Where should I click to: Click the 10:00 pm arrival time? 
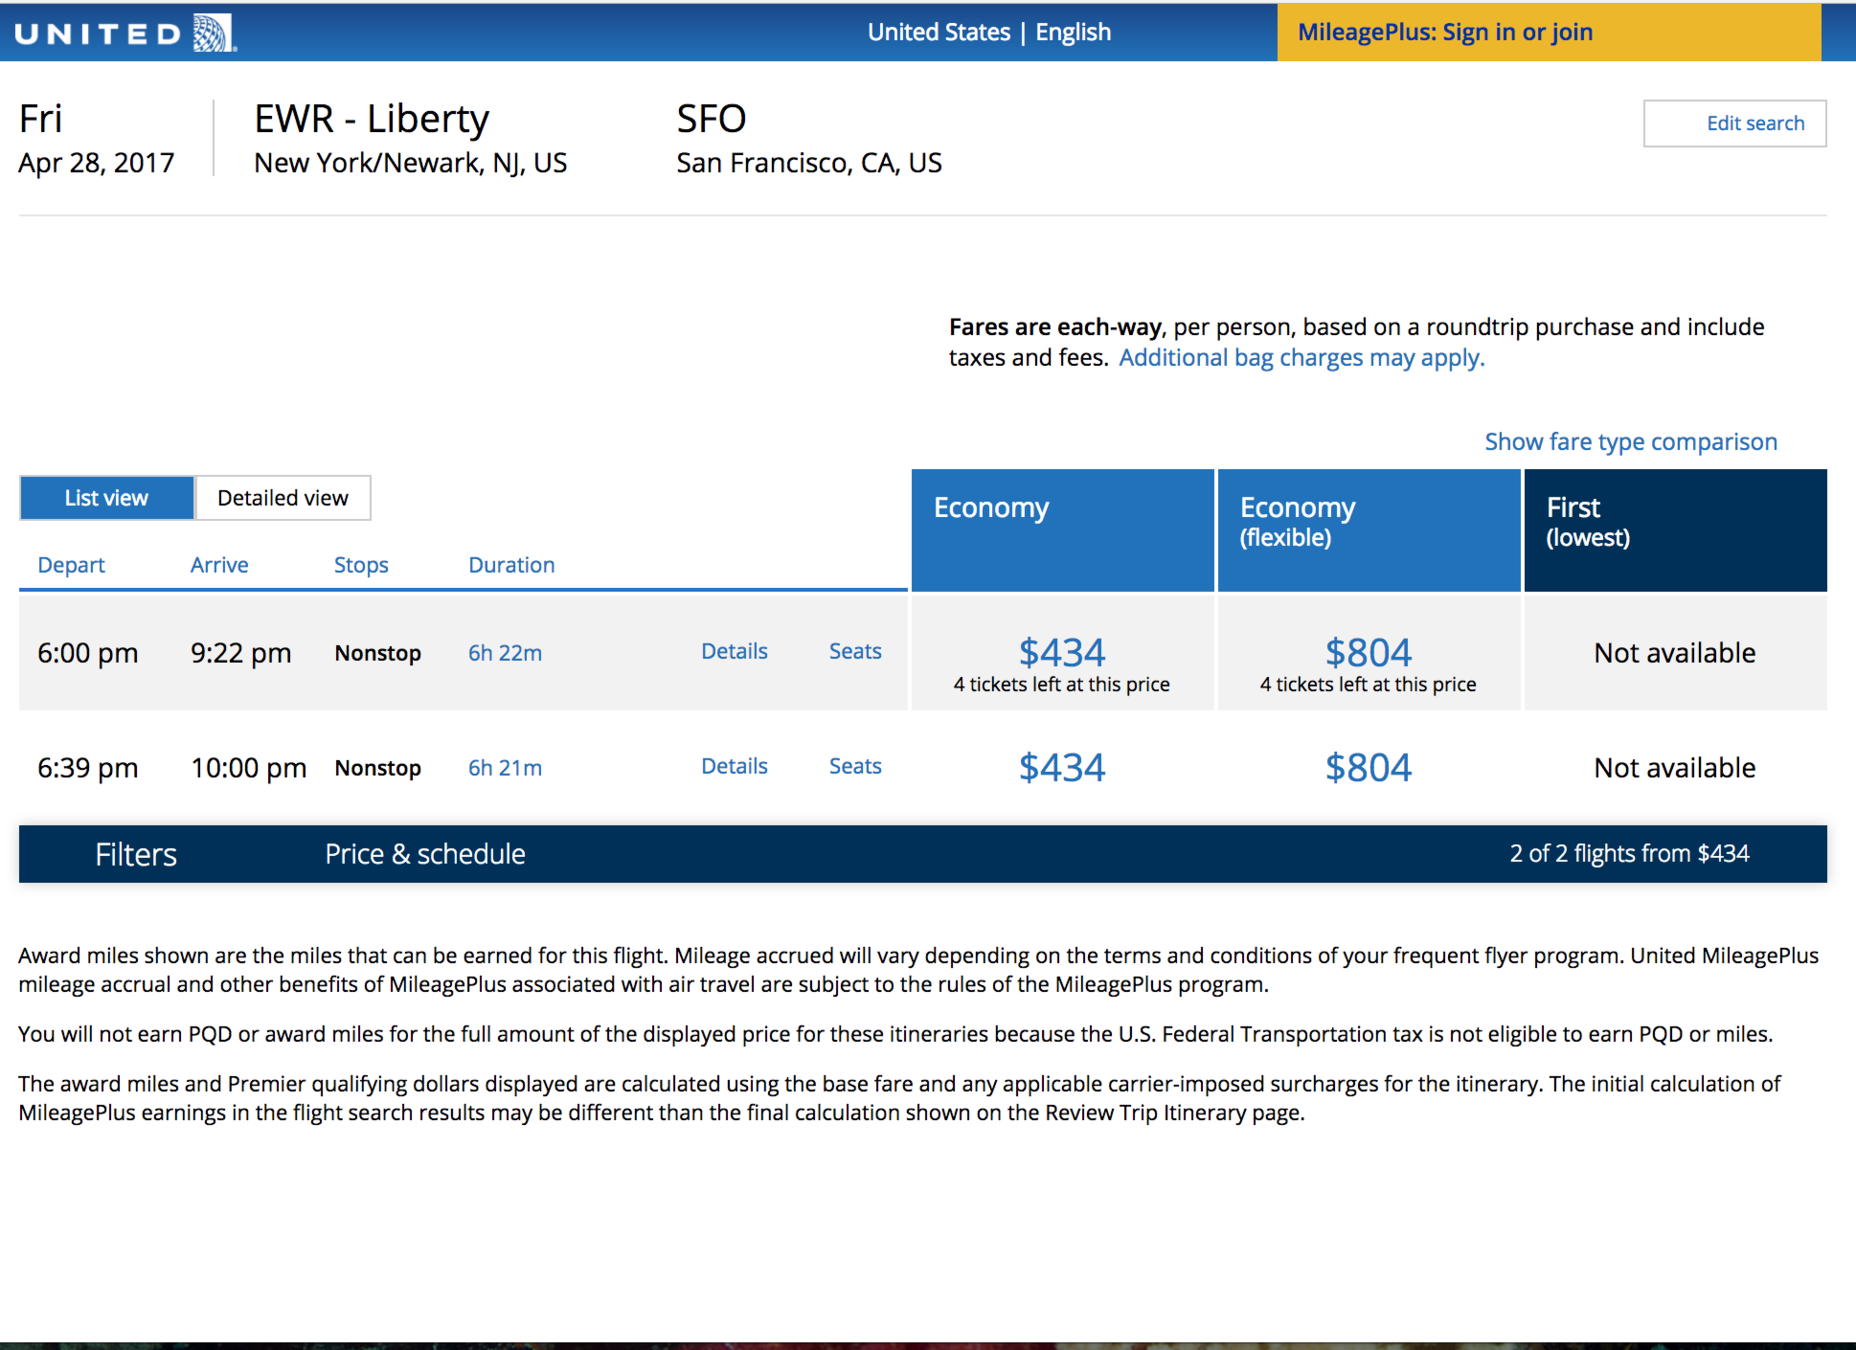[248, 768]
